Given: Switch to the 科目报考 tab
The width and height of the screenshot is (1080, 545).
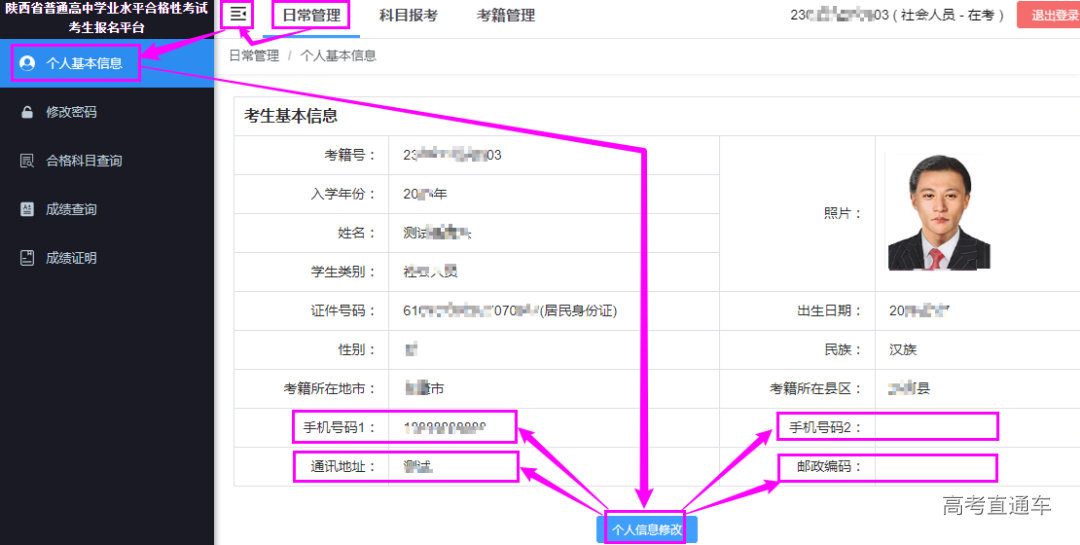Looking at the screenshot, I should pos(408,16).
